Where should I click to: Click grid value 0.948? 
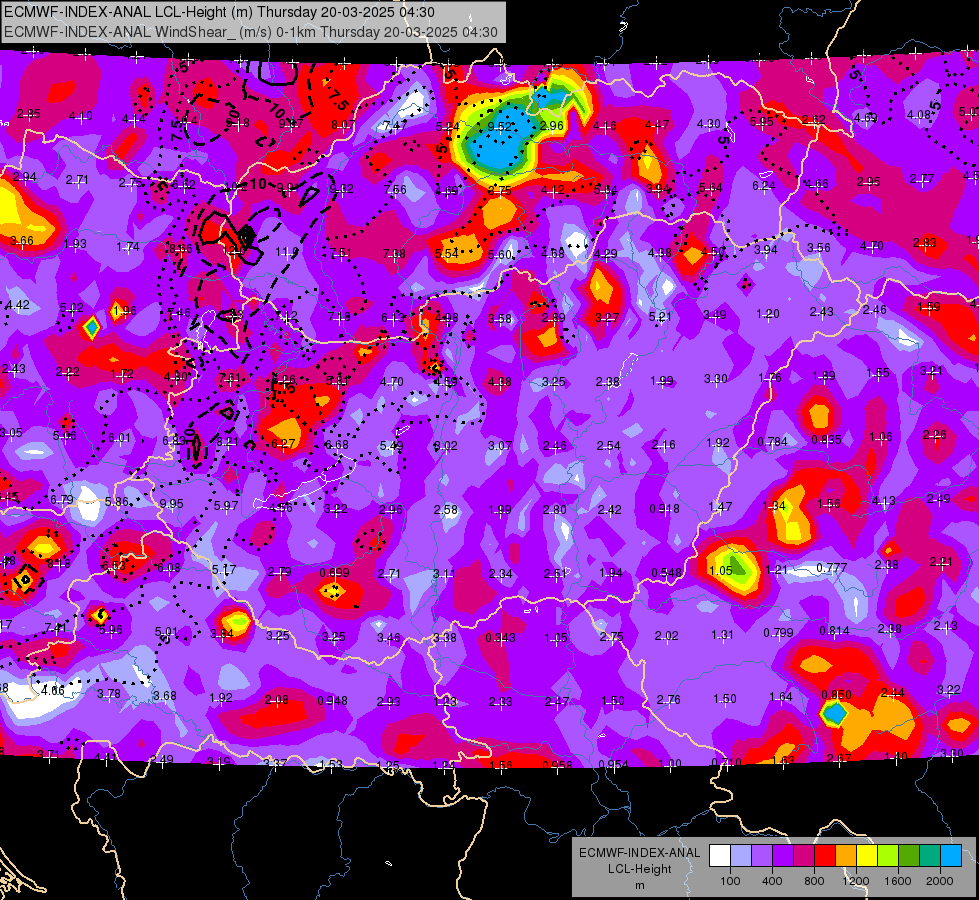pyautogui.click(x=332, y=701)
